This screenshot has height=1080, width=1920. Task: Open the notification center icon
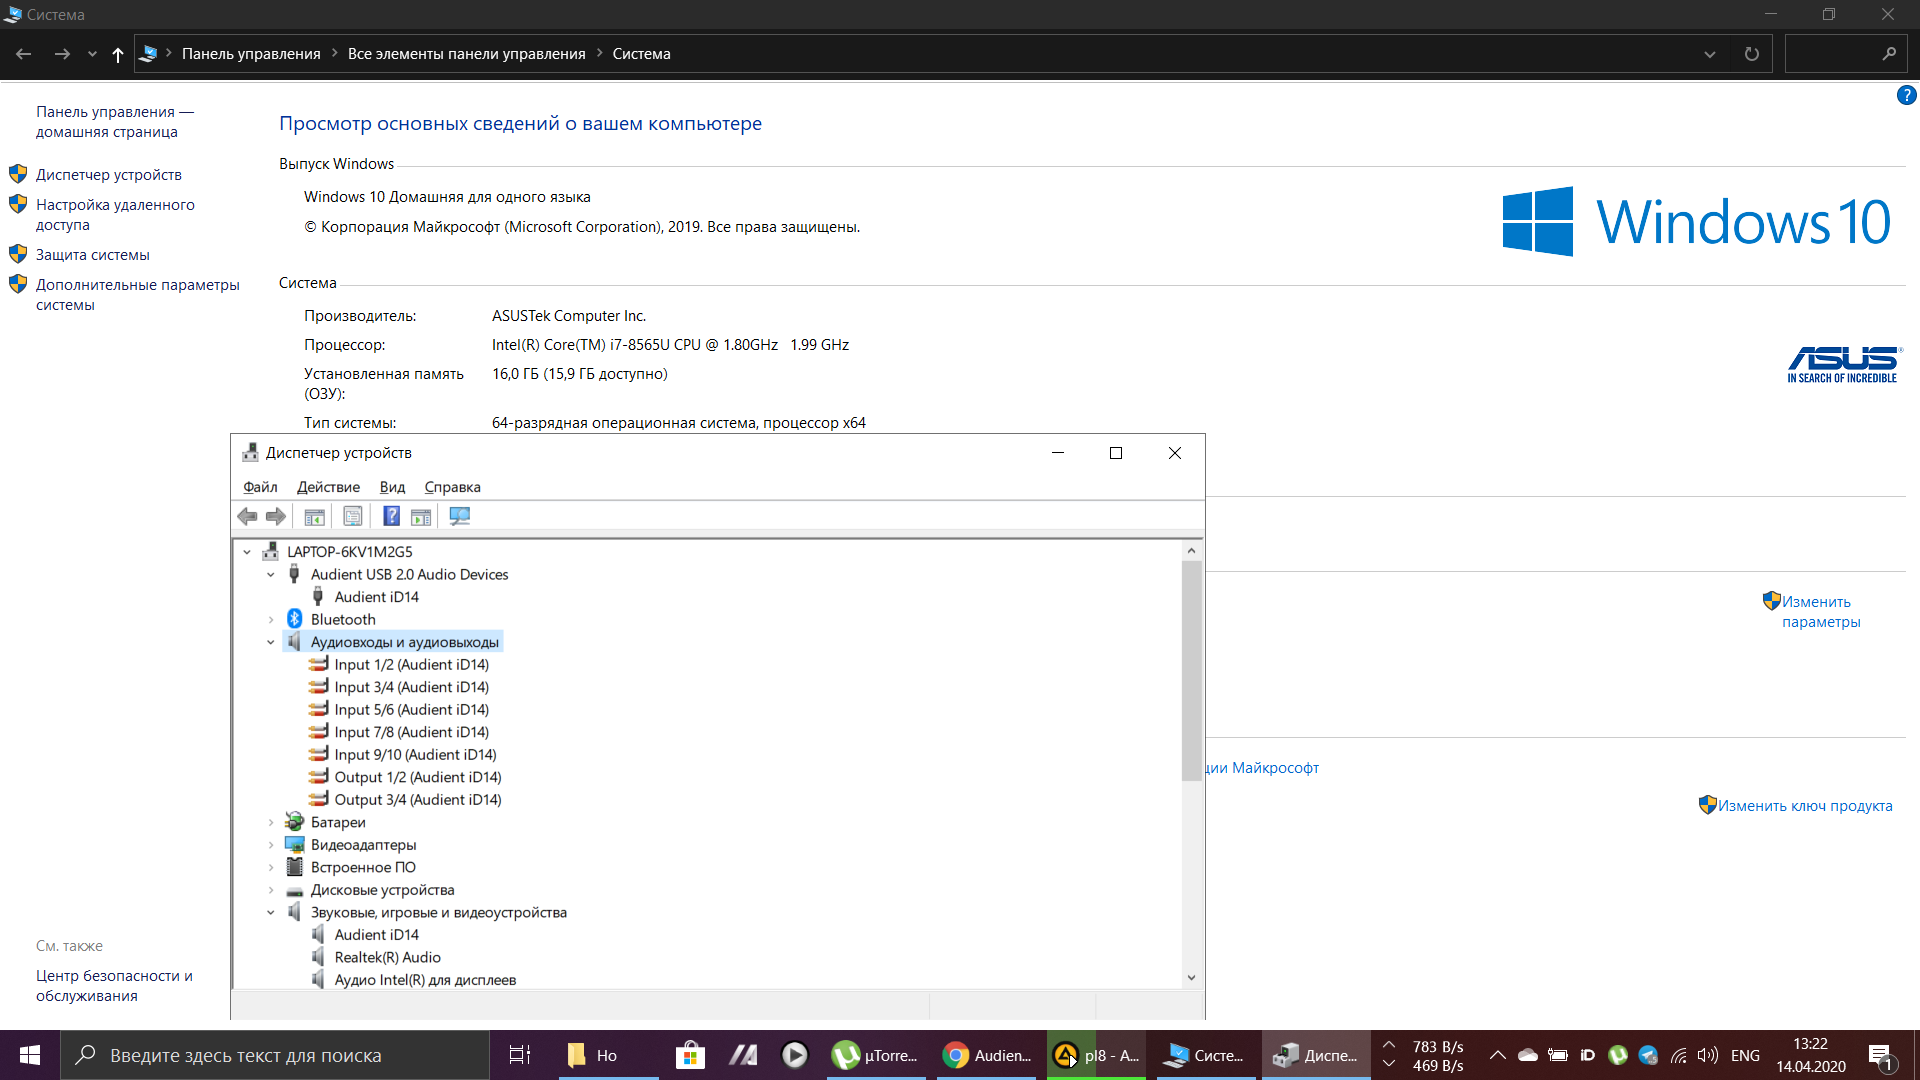tap(1880, 1055)
